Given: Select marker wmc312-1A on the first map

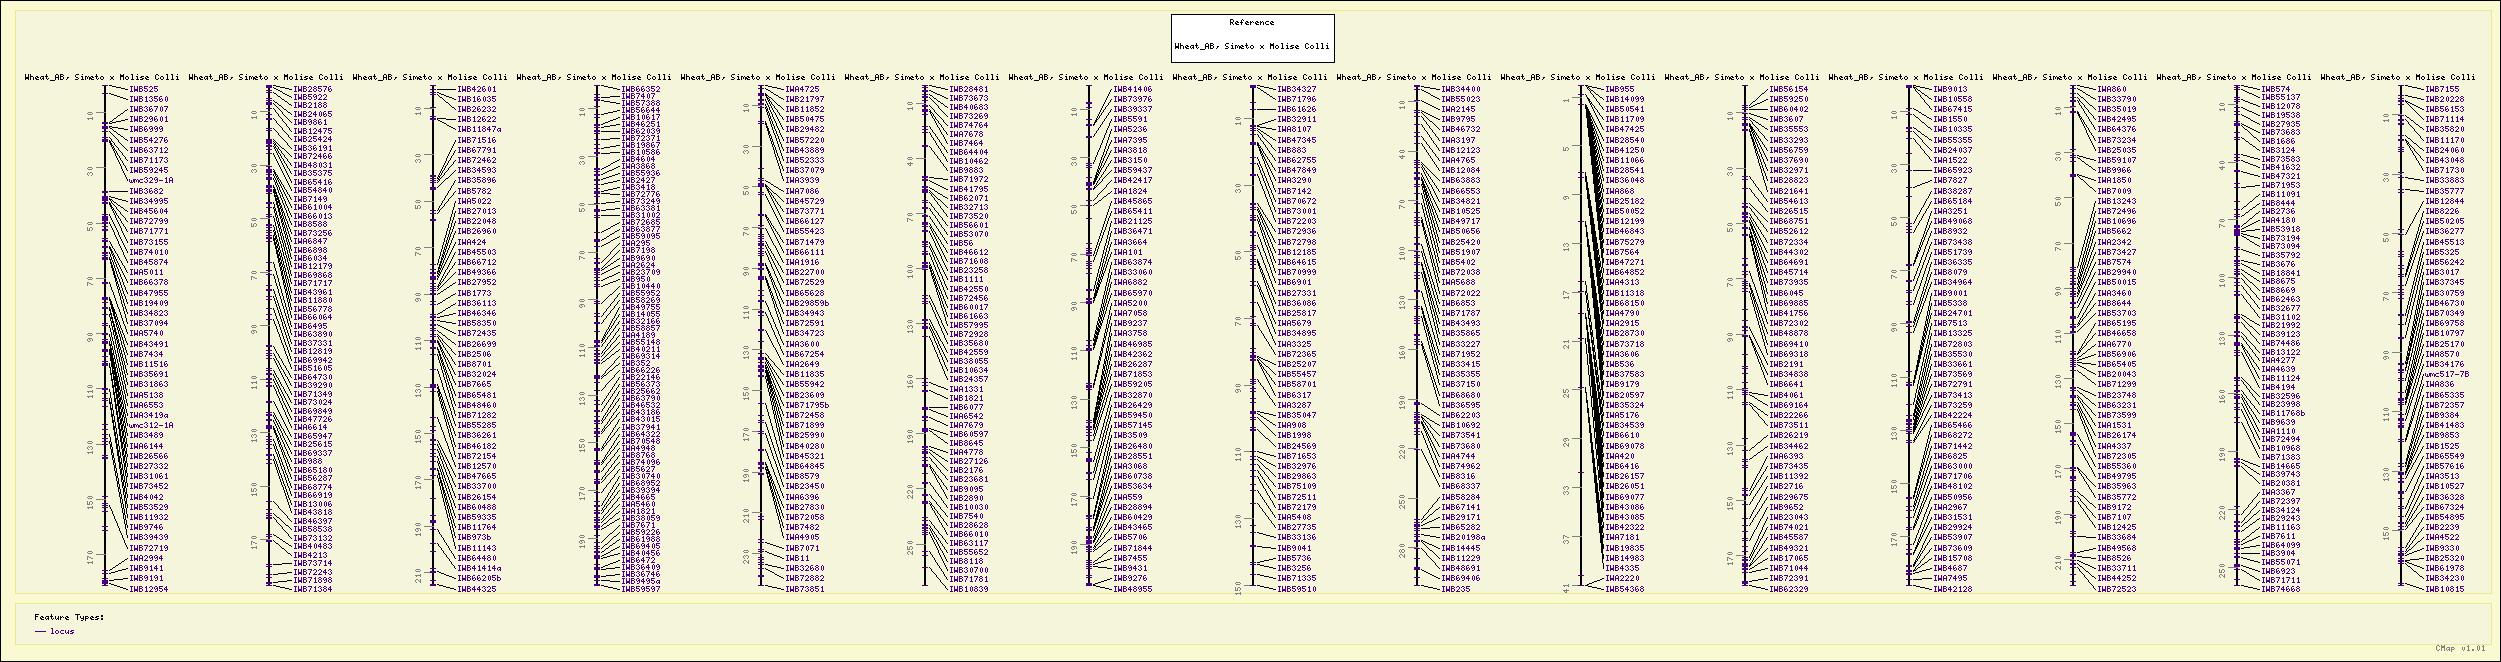Looking at the screenshot, I should click(x=151, y=425).
